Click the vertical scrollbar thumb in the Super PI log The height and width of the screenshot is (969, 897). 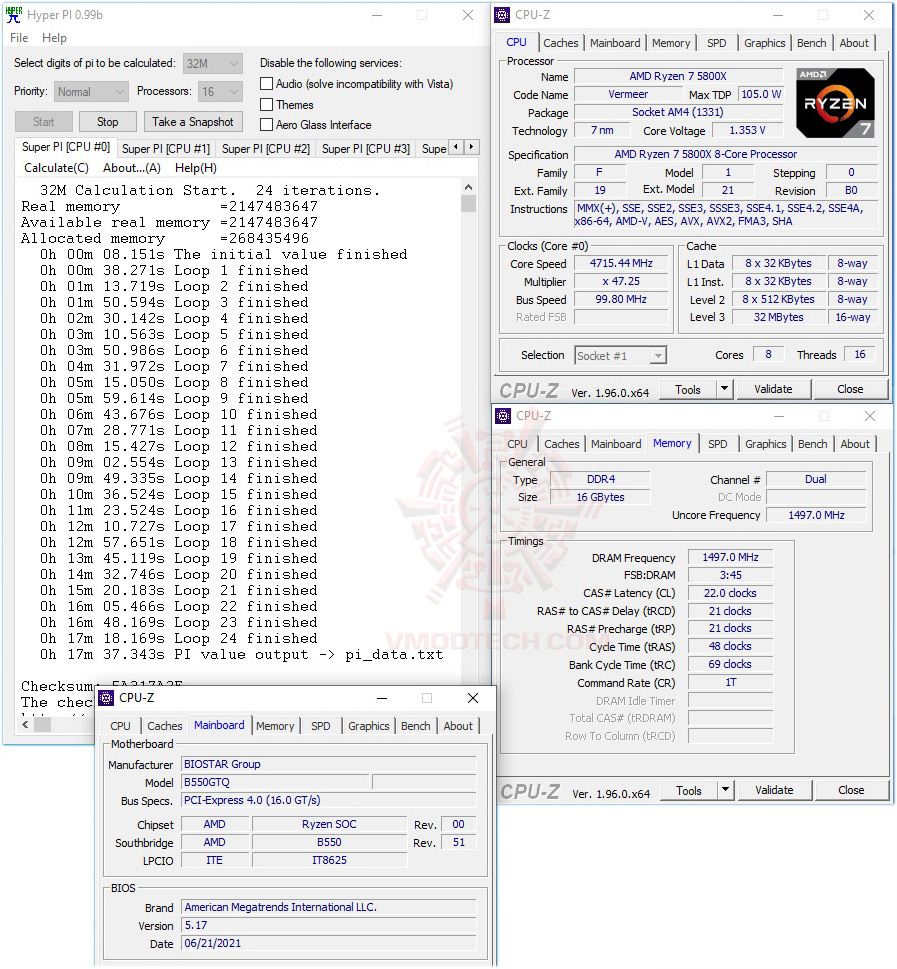tap(469, 203)
